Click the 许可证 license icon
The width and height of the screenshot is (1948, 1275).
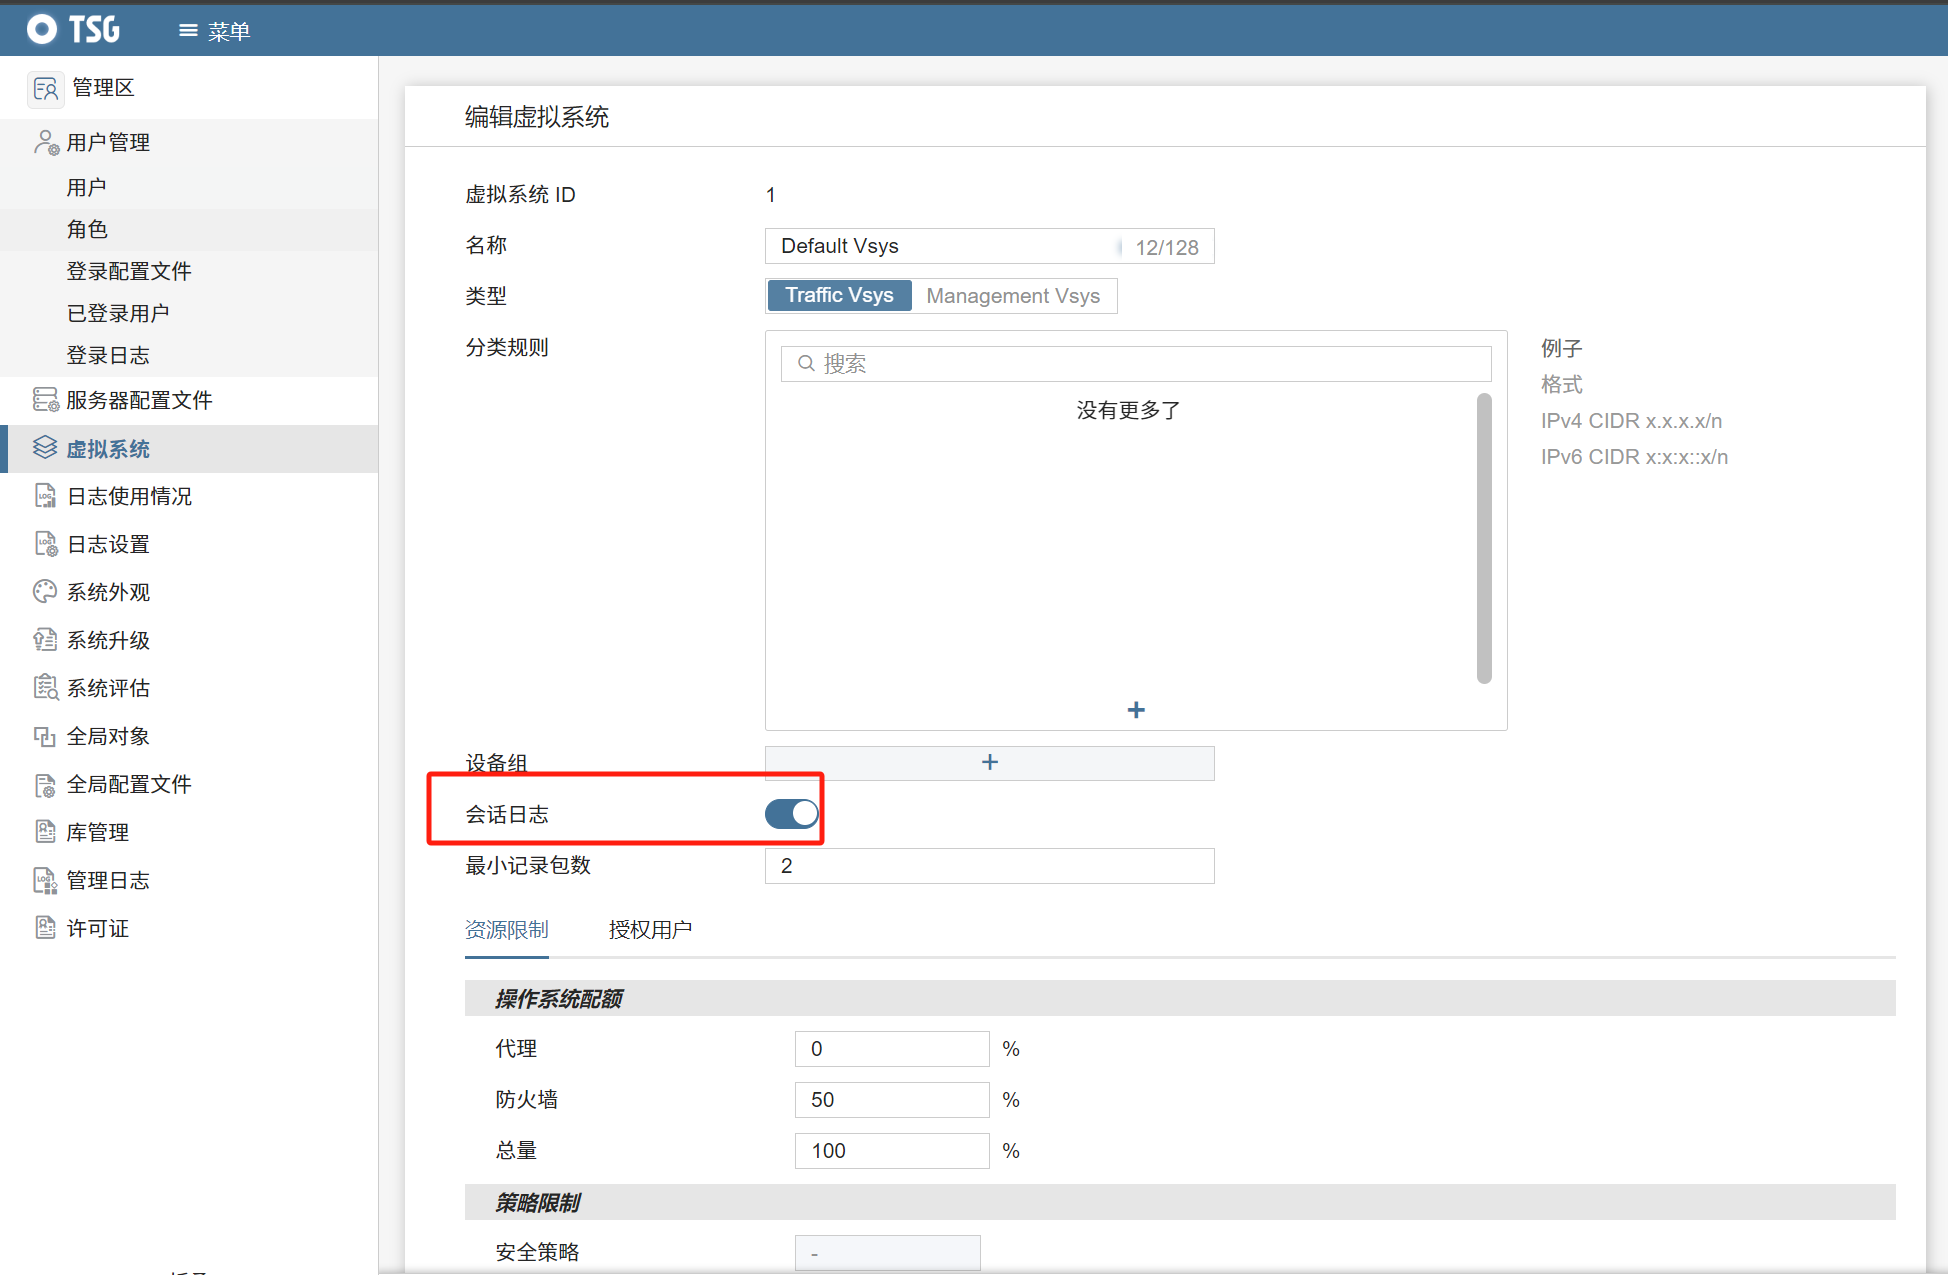click(x=46, y=928)
